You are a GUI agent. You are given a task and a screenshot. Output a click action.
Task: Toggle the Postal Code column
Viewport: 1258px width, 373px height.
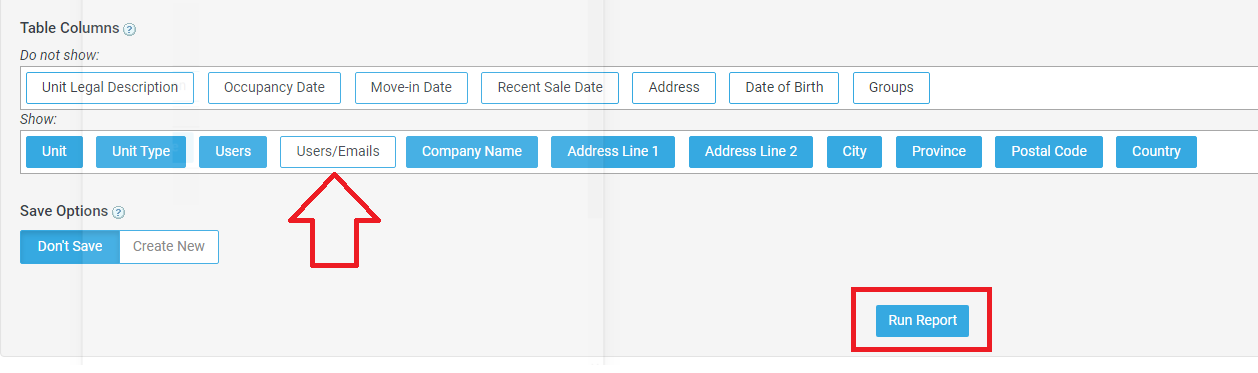tap(1048, 151)
